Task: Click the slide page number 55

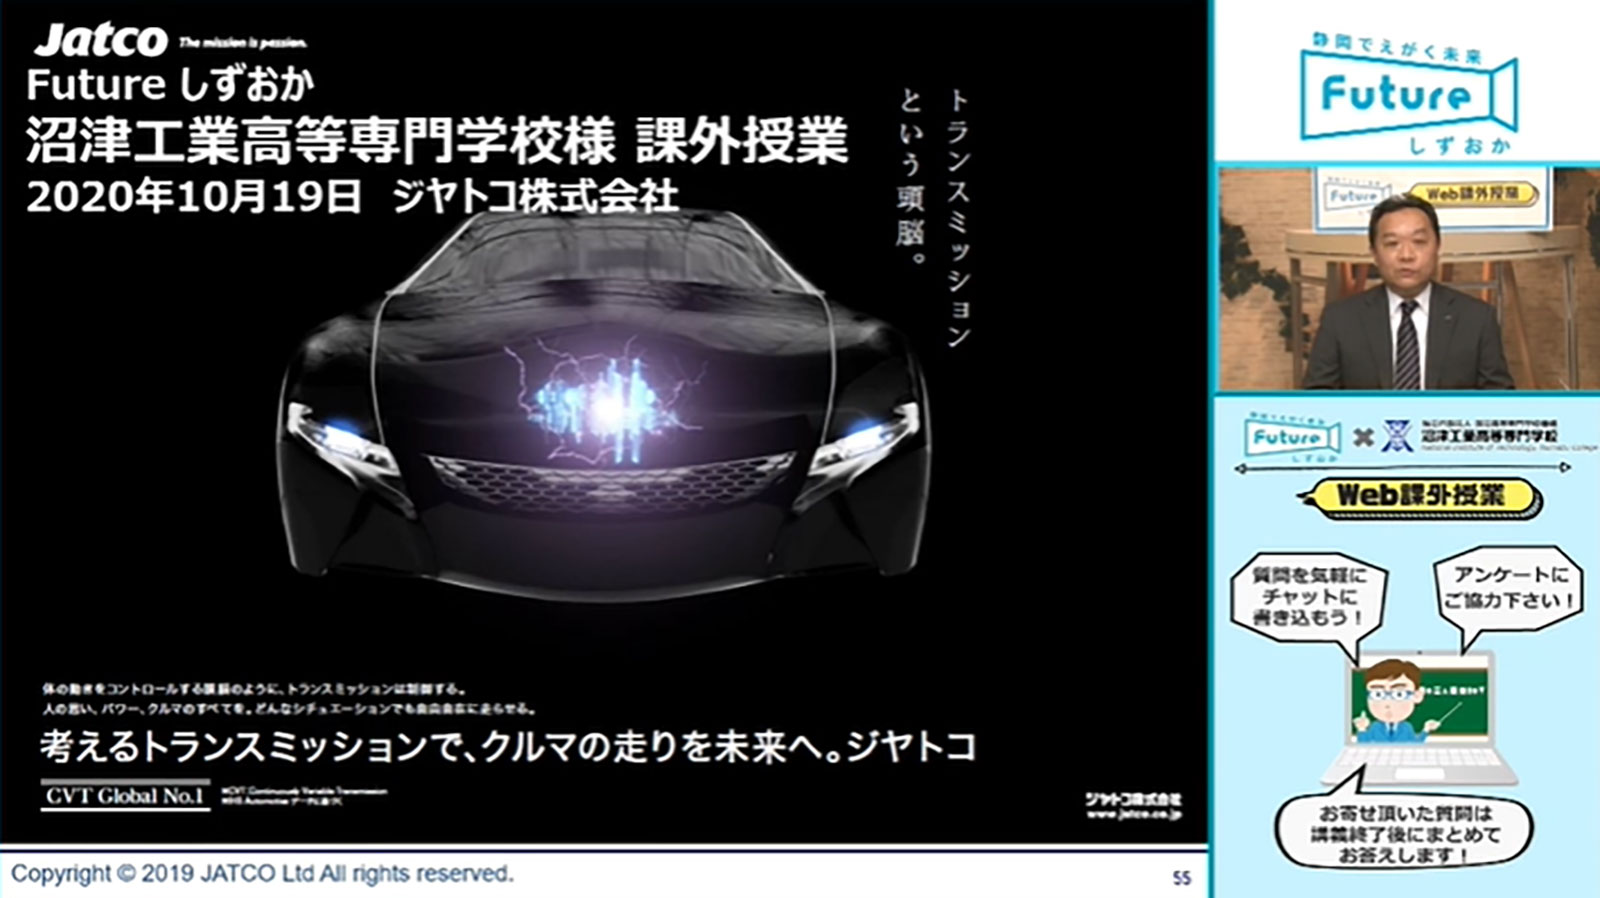Action: pyautogui.click(x=1182, y=878)
